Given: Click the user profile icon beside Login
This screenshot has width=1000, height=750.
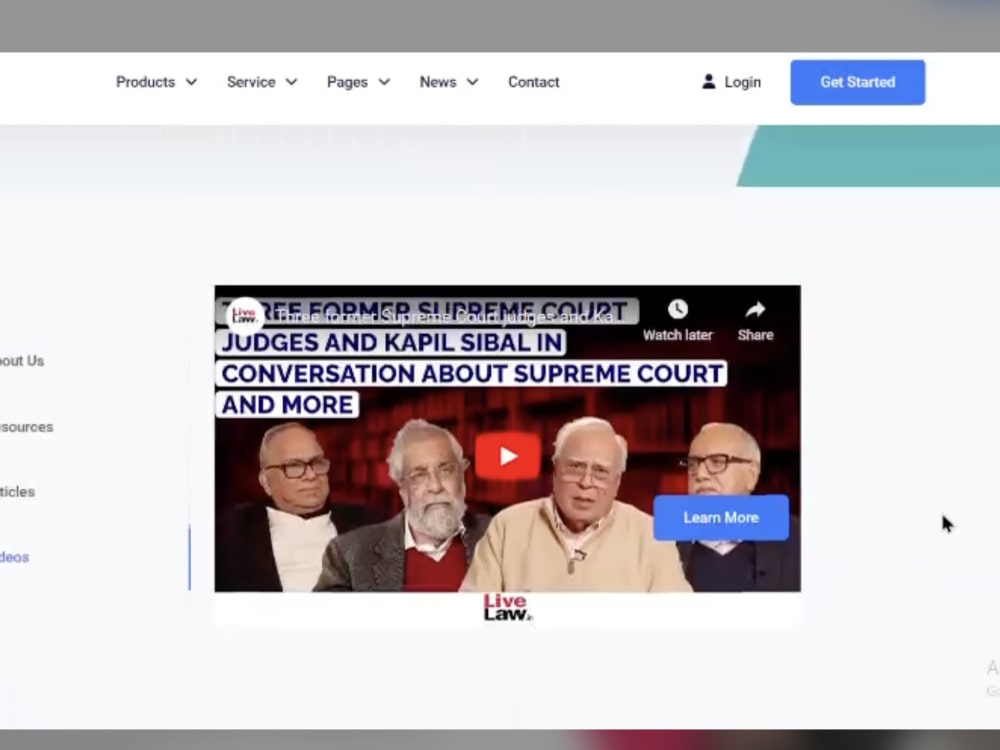Looking at the screenshot, I should tap(709, 82).
